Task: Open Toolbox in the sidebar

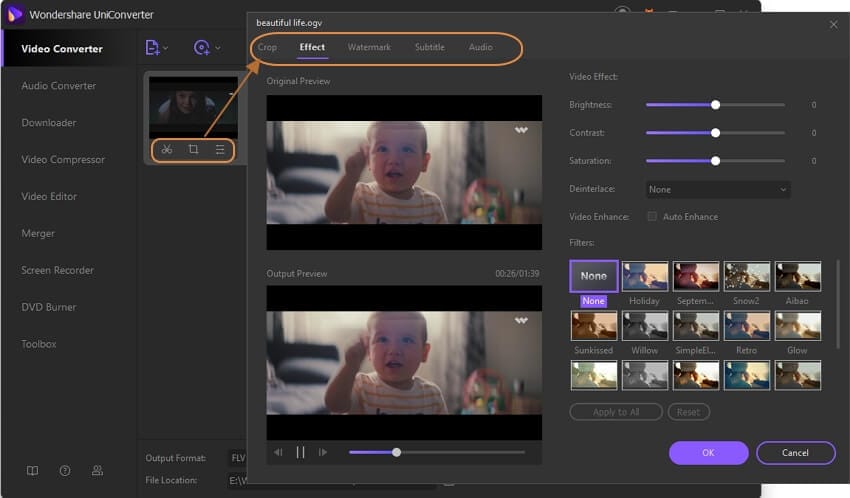Action: 38,344
